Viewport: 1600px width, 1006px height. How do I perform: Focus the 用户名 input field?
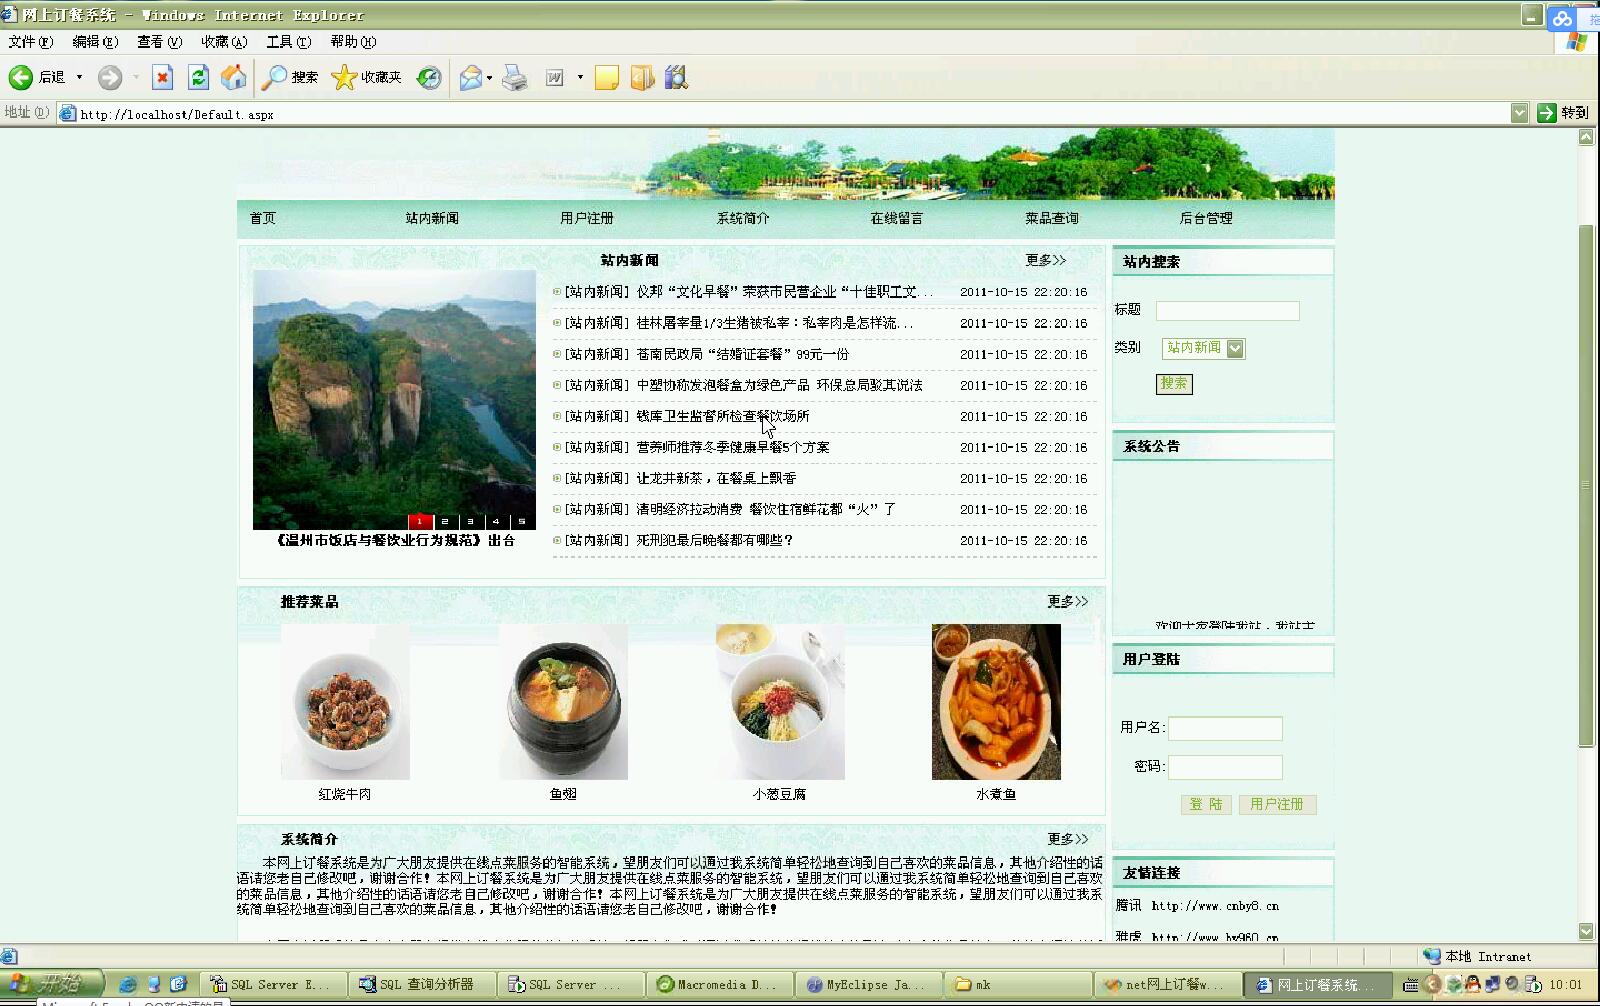click(x=1225, y=728)
